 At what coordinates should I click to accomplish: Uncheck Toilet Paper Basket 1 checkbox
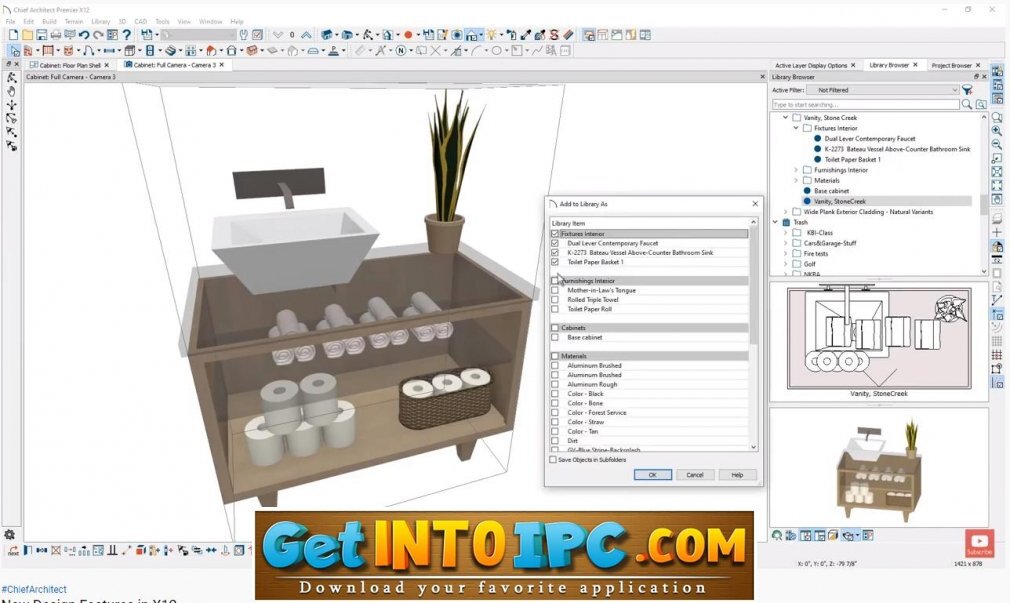(x=555, y=262)
